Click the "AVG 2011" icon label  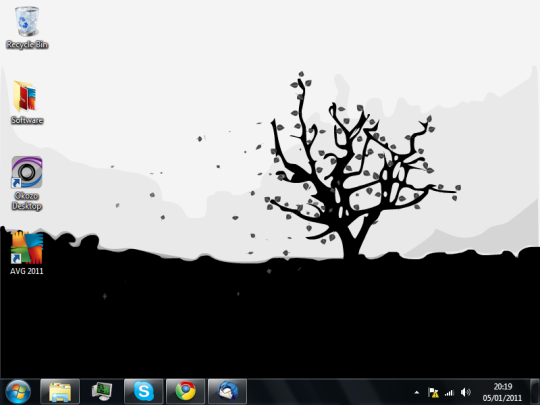pyautogui.click(x=27, y=271)
